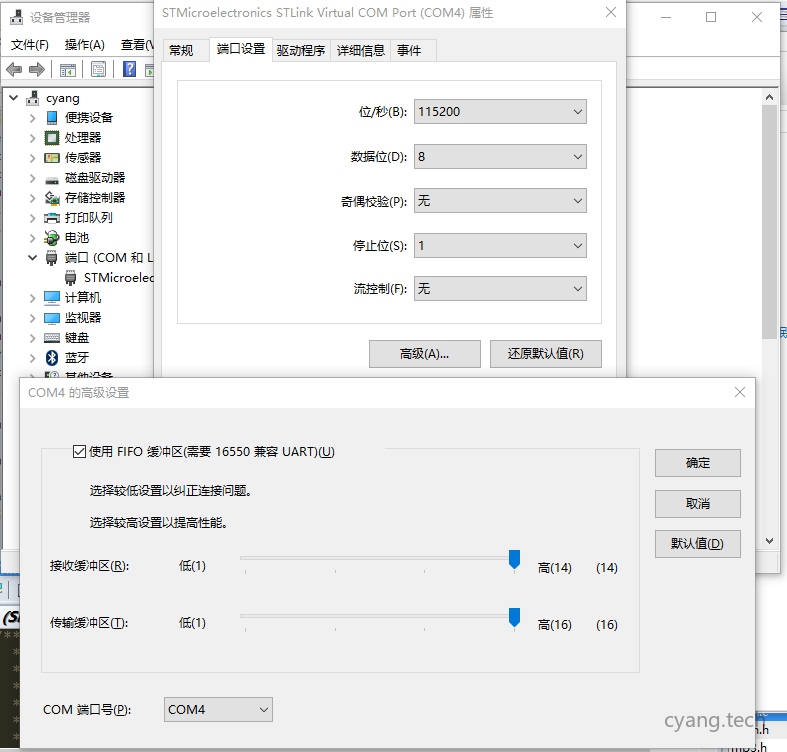The height and width of the screenshot is (752, 787).
Task: Click the blue help icon in toolbar
Action: tap(129, 69)
